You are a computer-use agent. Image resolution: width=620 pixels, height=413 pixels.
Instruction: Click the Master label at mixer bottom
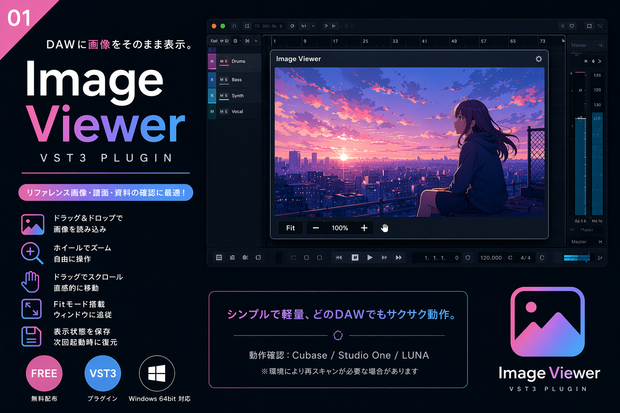point(578,242)
